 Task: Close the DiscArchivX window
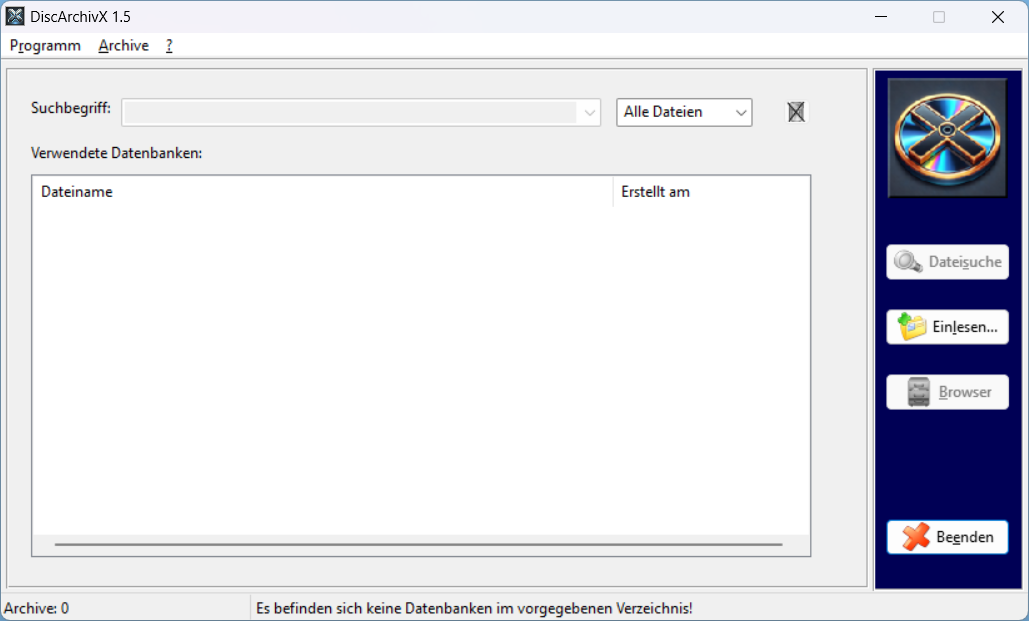coord(997,17)
